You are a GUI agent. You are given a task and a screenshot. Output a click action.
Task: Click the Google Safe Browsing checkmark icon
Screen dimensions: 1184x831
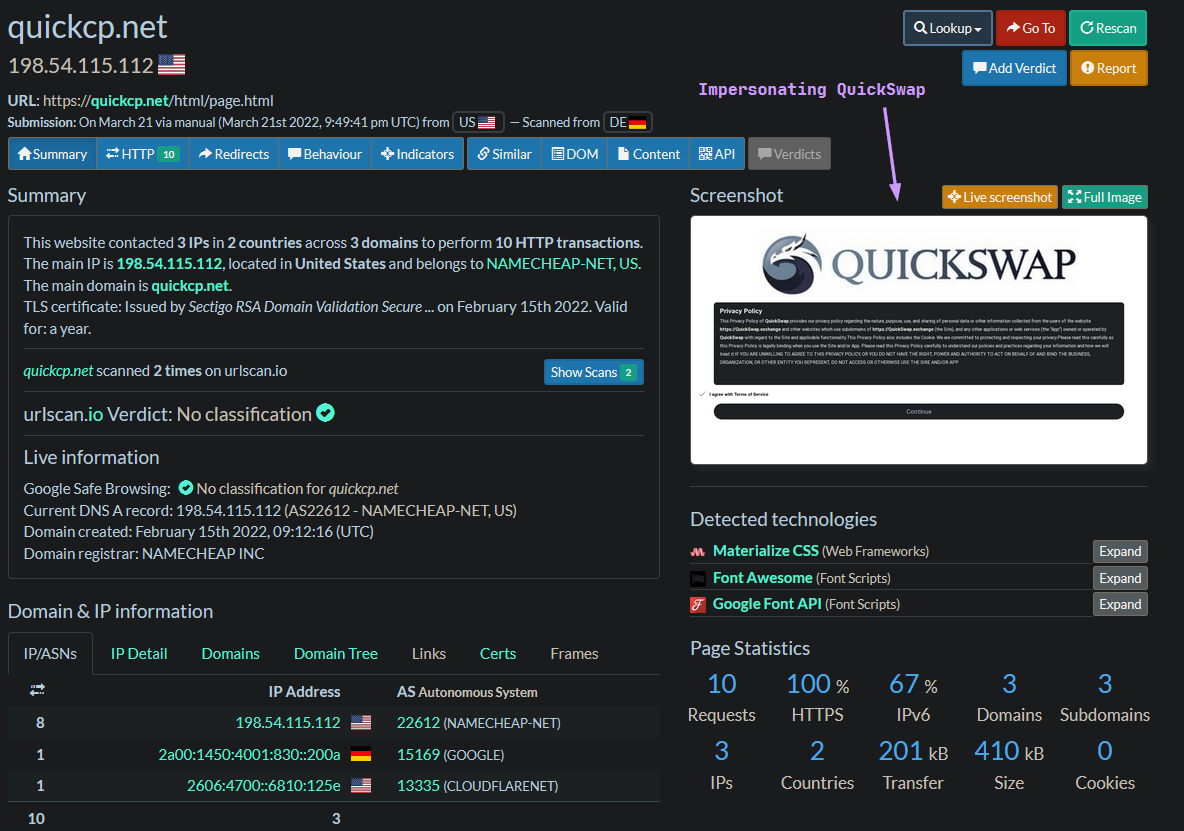(x=186, y=488)
